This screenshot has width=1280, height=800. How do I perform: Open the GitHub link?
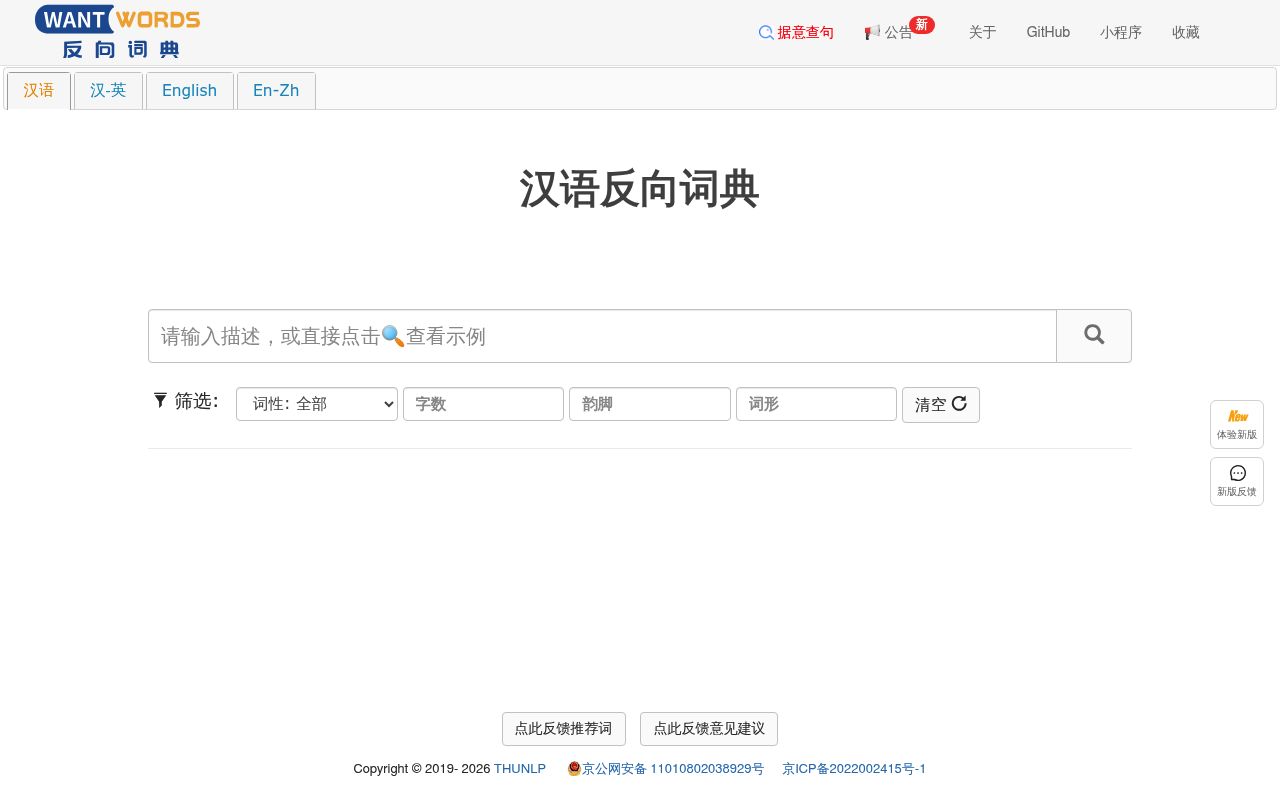(1048, 33)
